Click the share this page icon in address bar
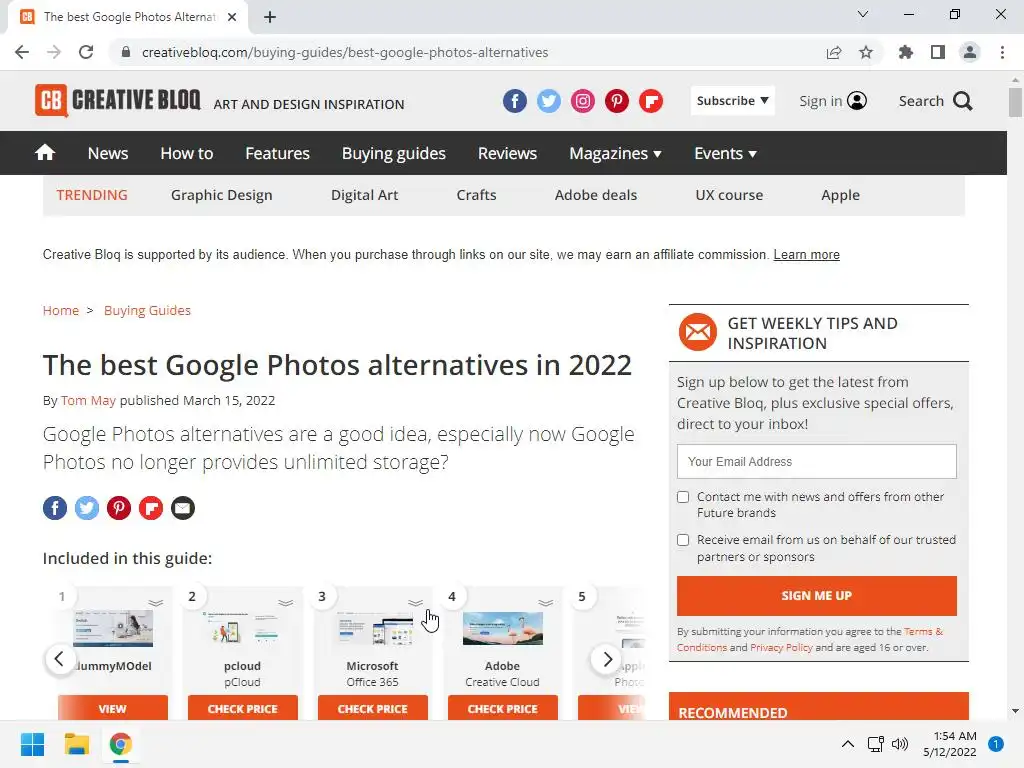Image resolution: width=1024 pixels, height=768 pixels. (834, 52)
